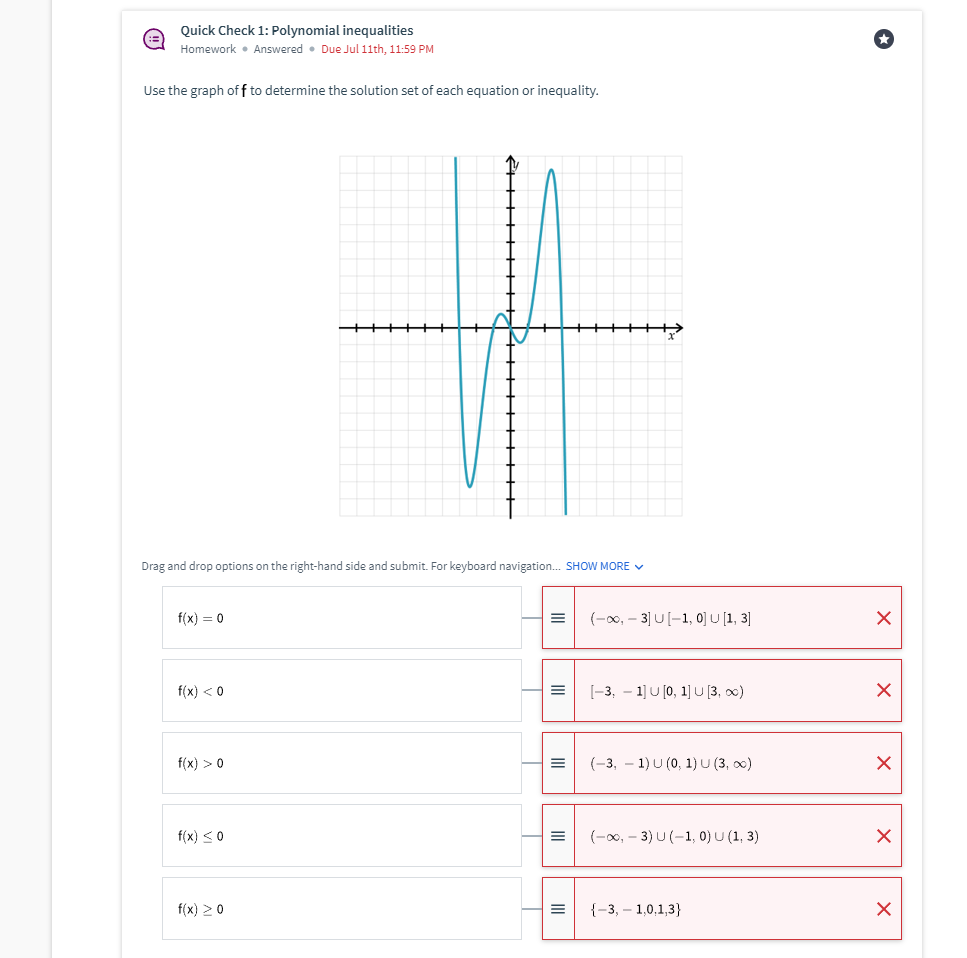
Task: Click the polynomial graph image
Action: pyautogui.click(x=510, y=335)
